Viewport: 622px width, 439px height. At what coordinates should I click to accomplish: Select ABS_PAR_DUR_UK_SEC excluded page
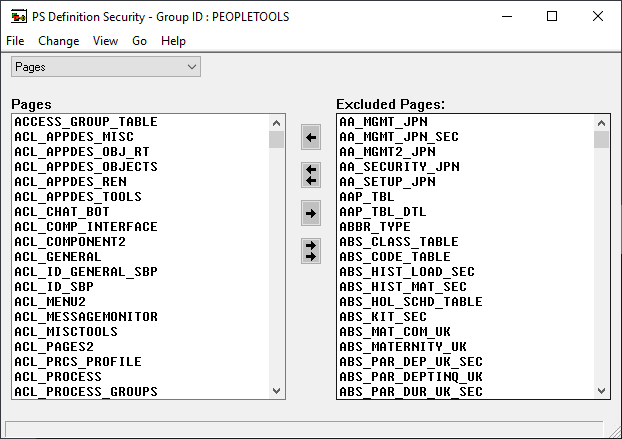click(x=466, y=392)
